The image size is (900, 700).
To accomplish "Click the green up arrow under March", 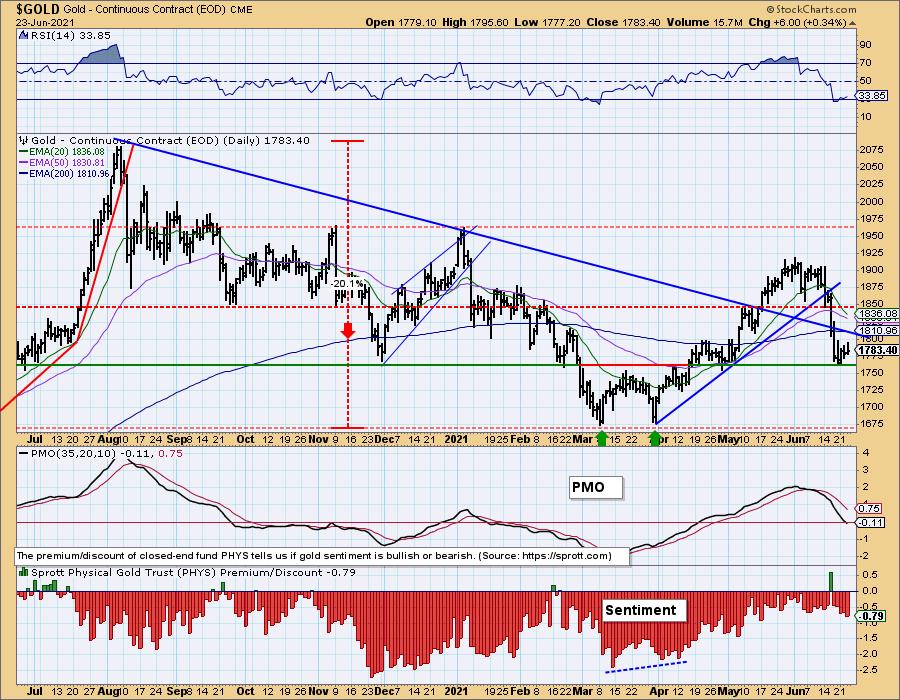I will tap(602, 439).
